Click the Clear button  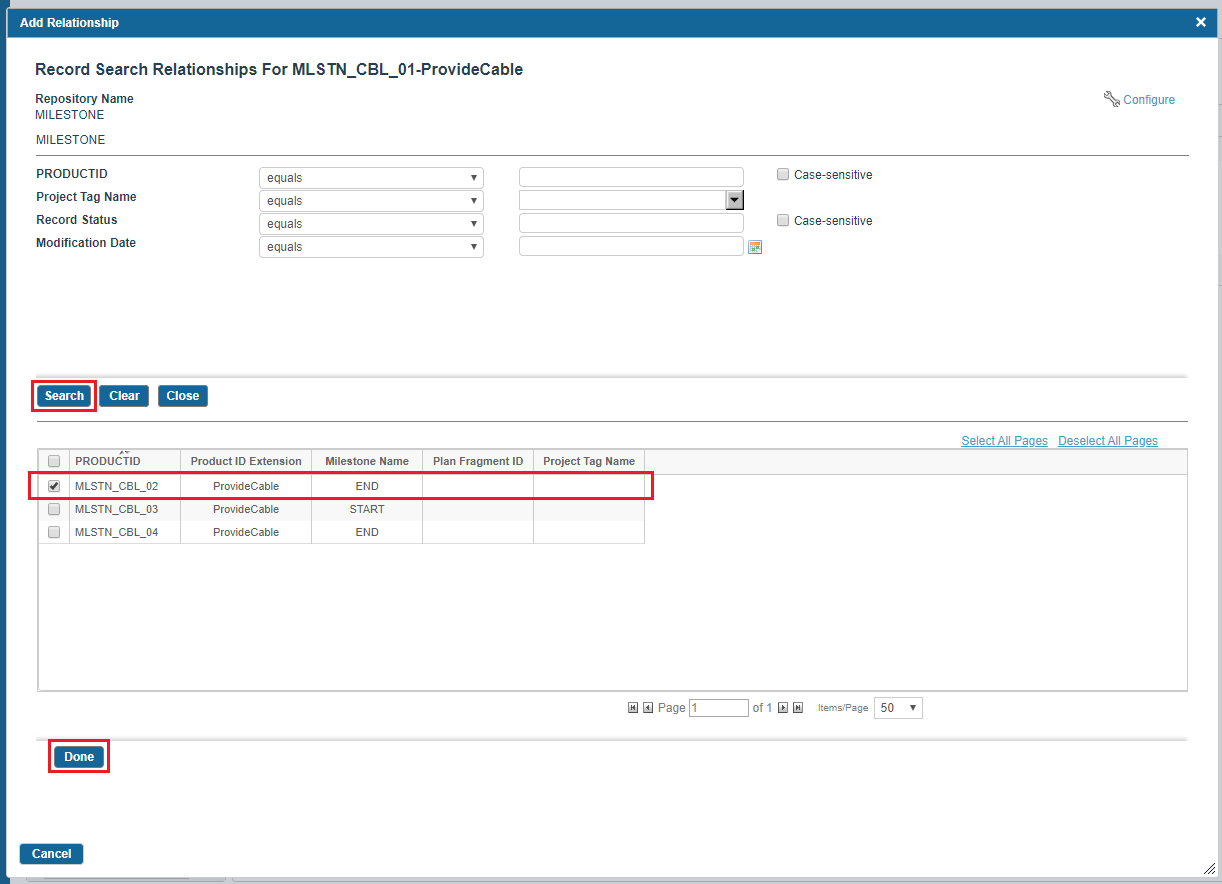tap(125, 396)
